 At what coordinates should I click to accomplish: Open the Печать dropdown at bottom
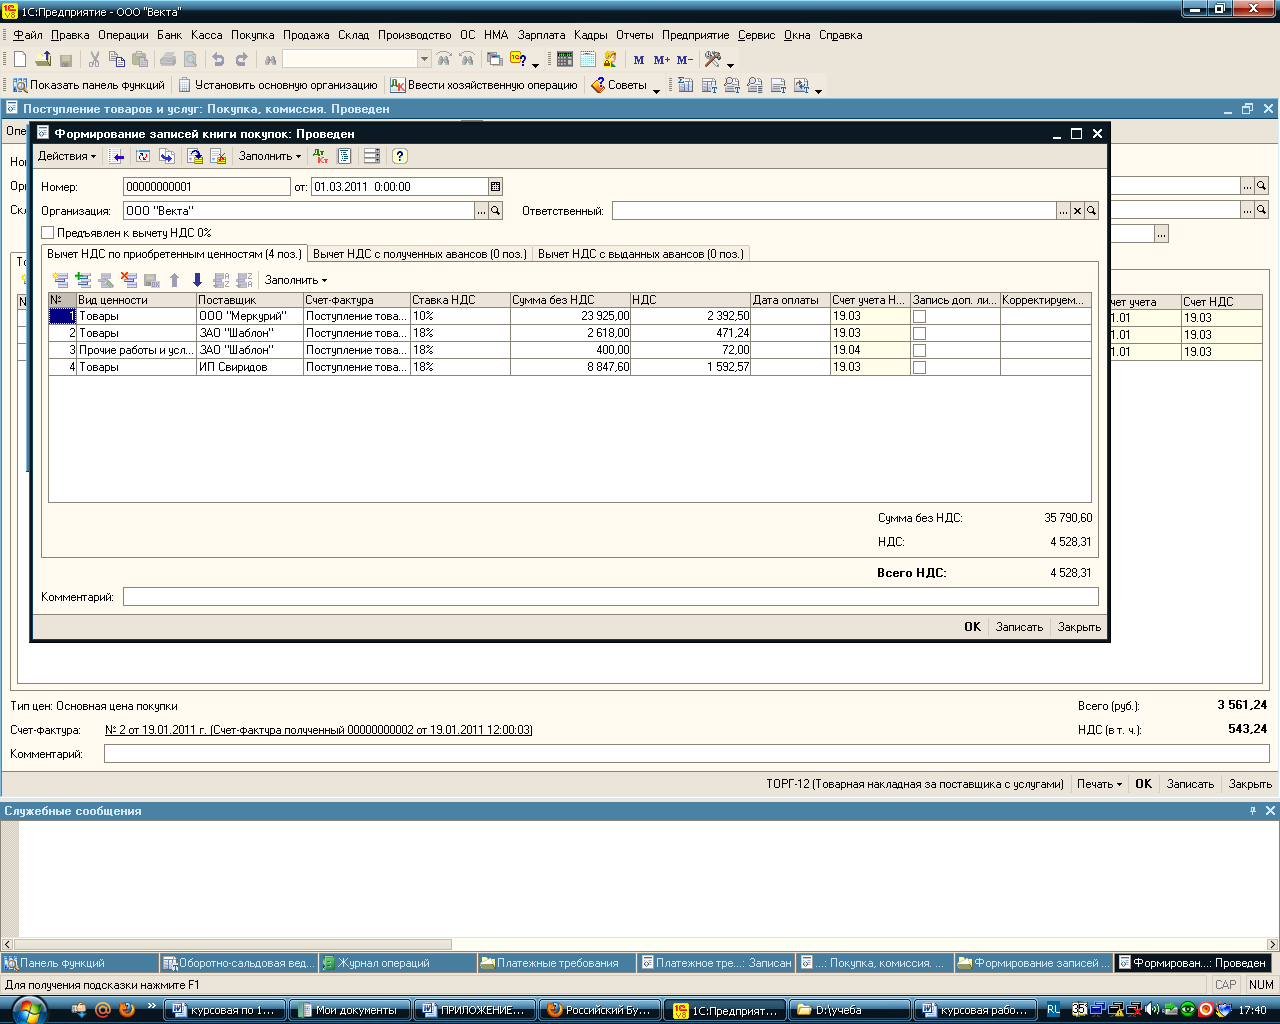pyautogui.click(x=1099, y=784)
